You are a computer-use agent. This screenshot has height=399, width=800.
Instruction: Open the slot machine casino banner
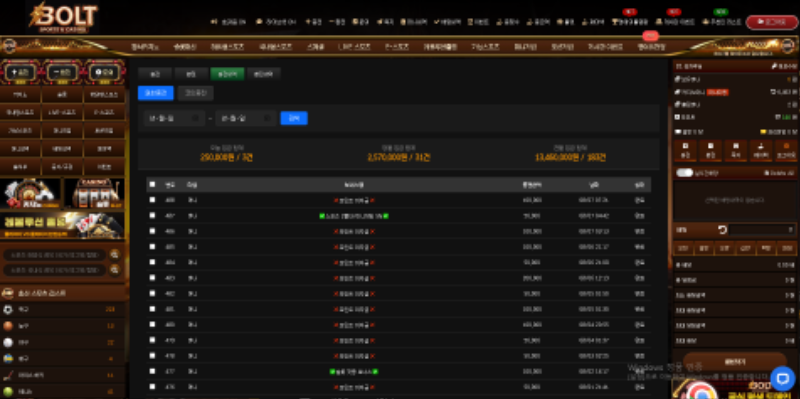pos(94,193)
